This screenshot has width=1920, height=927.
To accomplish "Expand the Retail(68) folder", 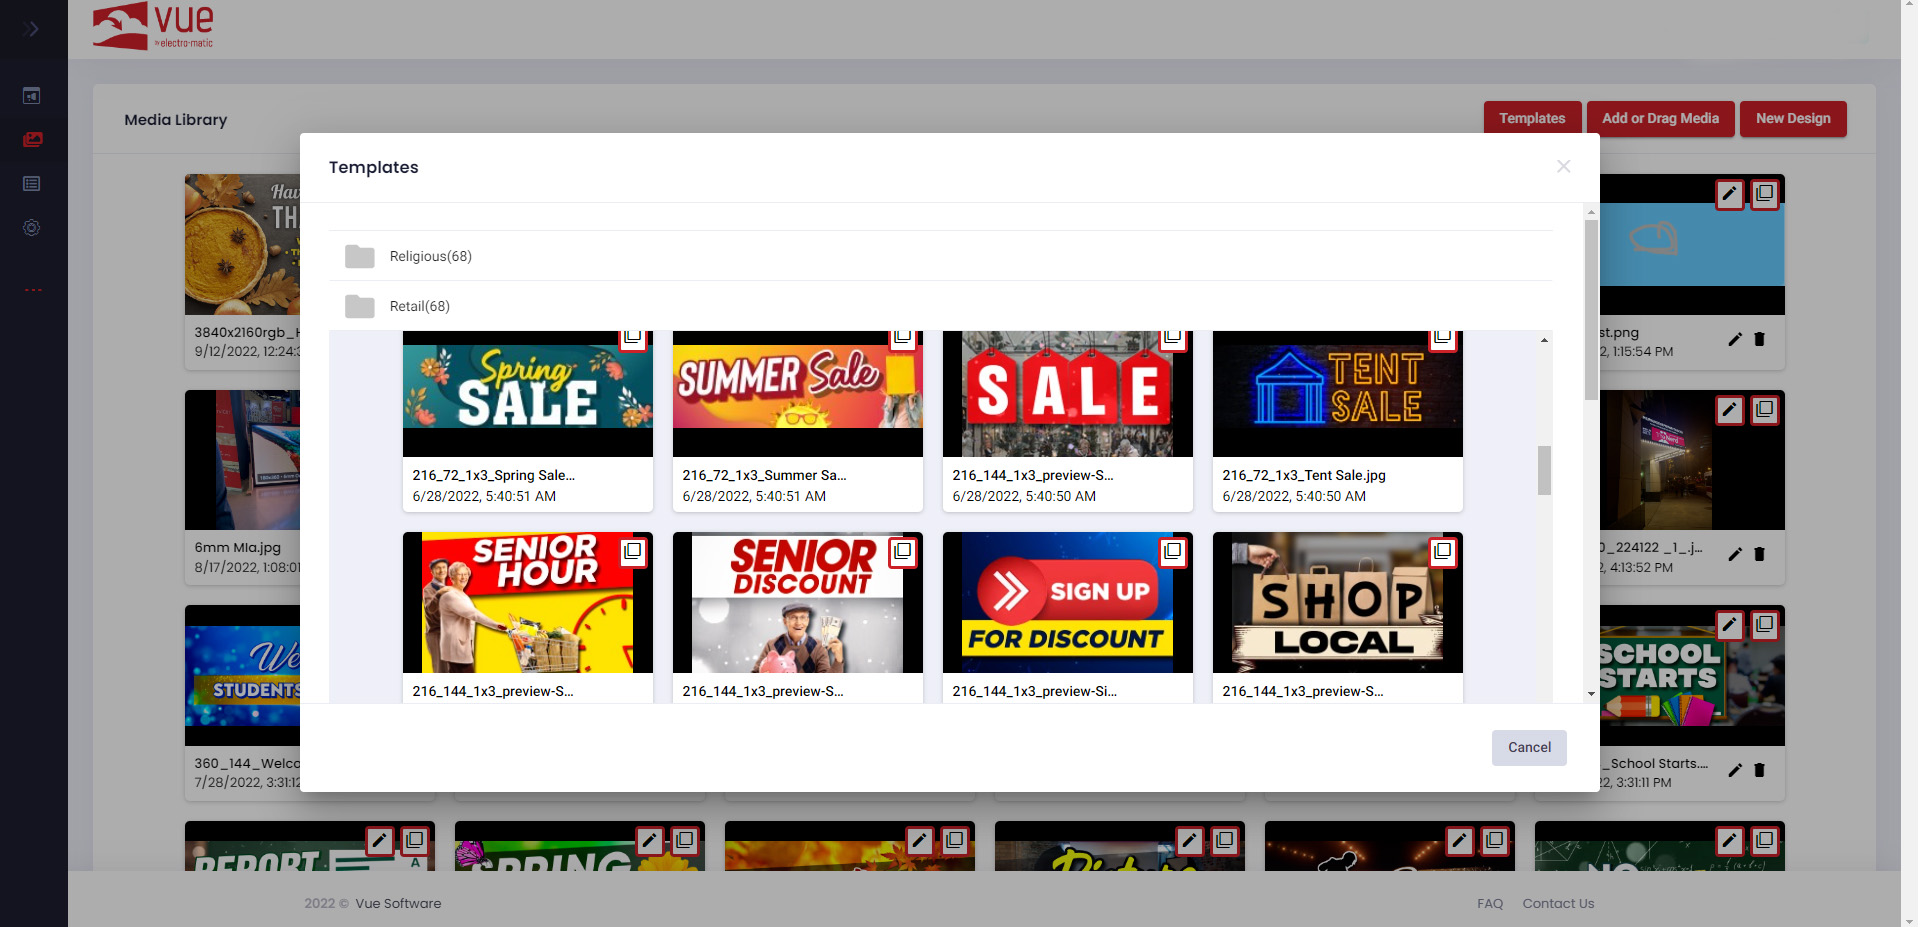I will click(x=419, y=307).
